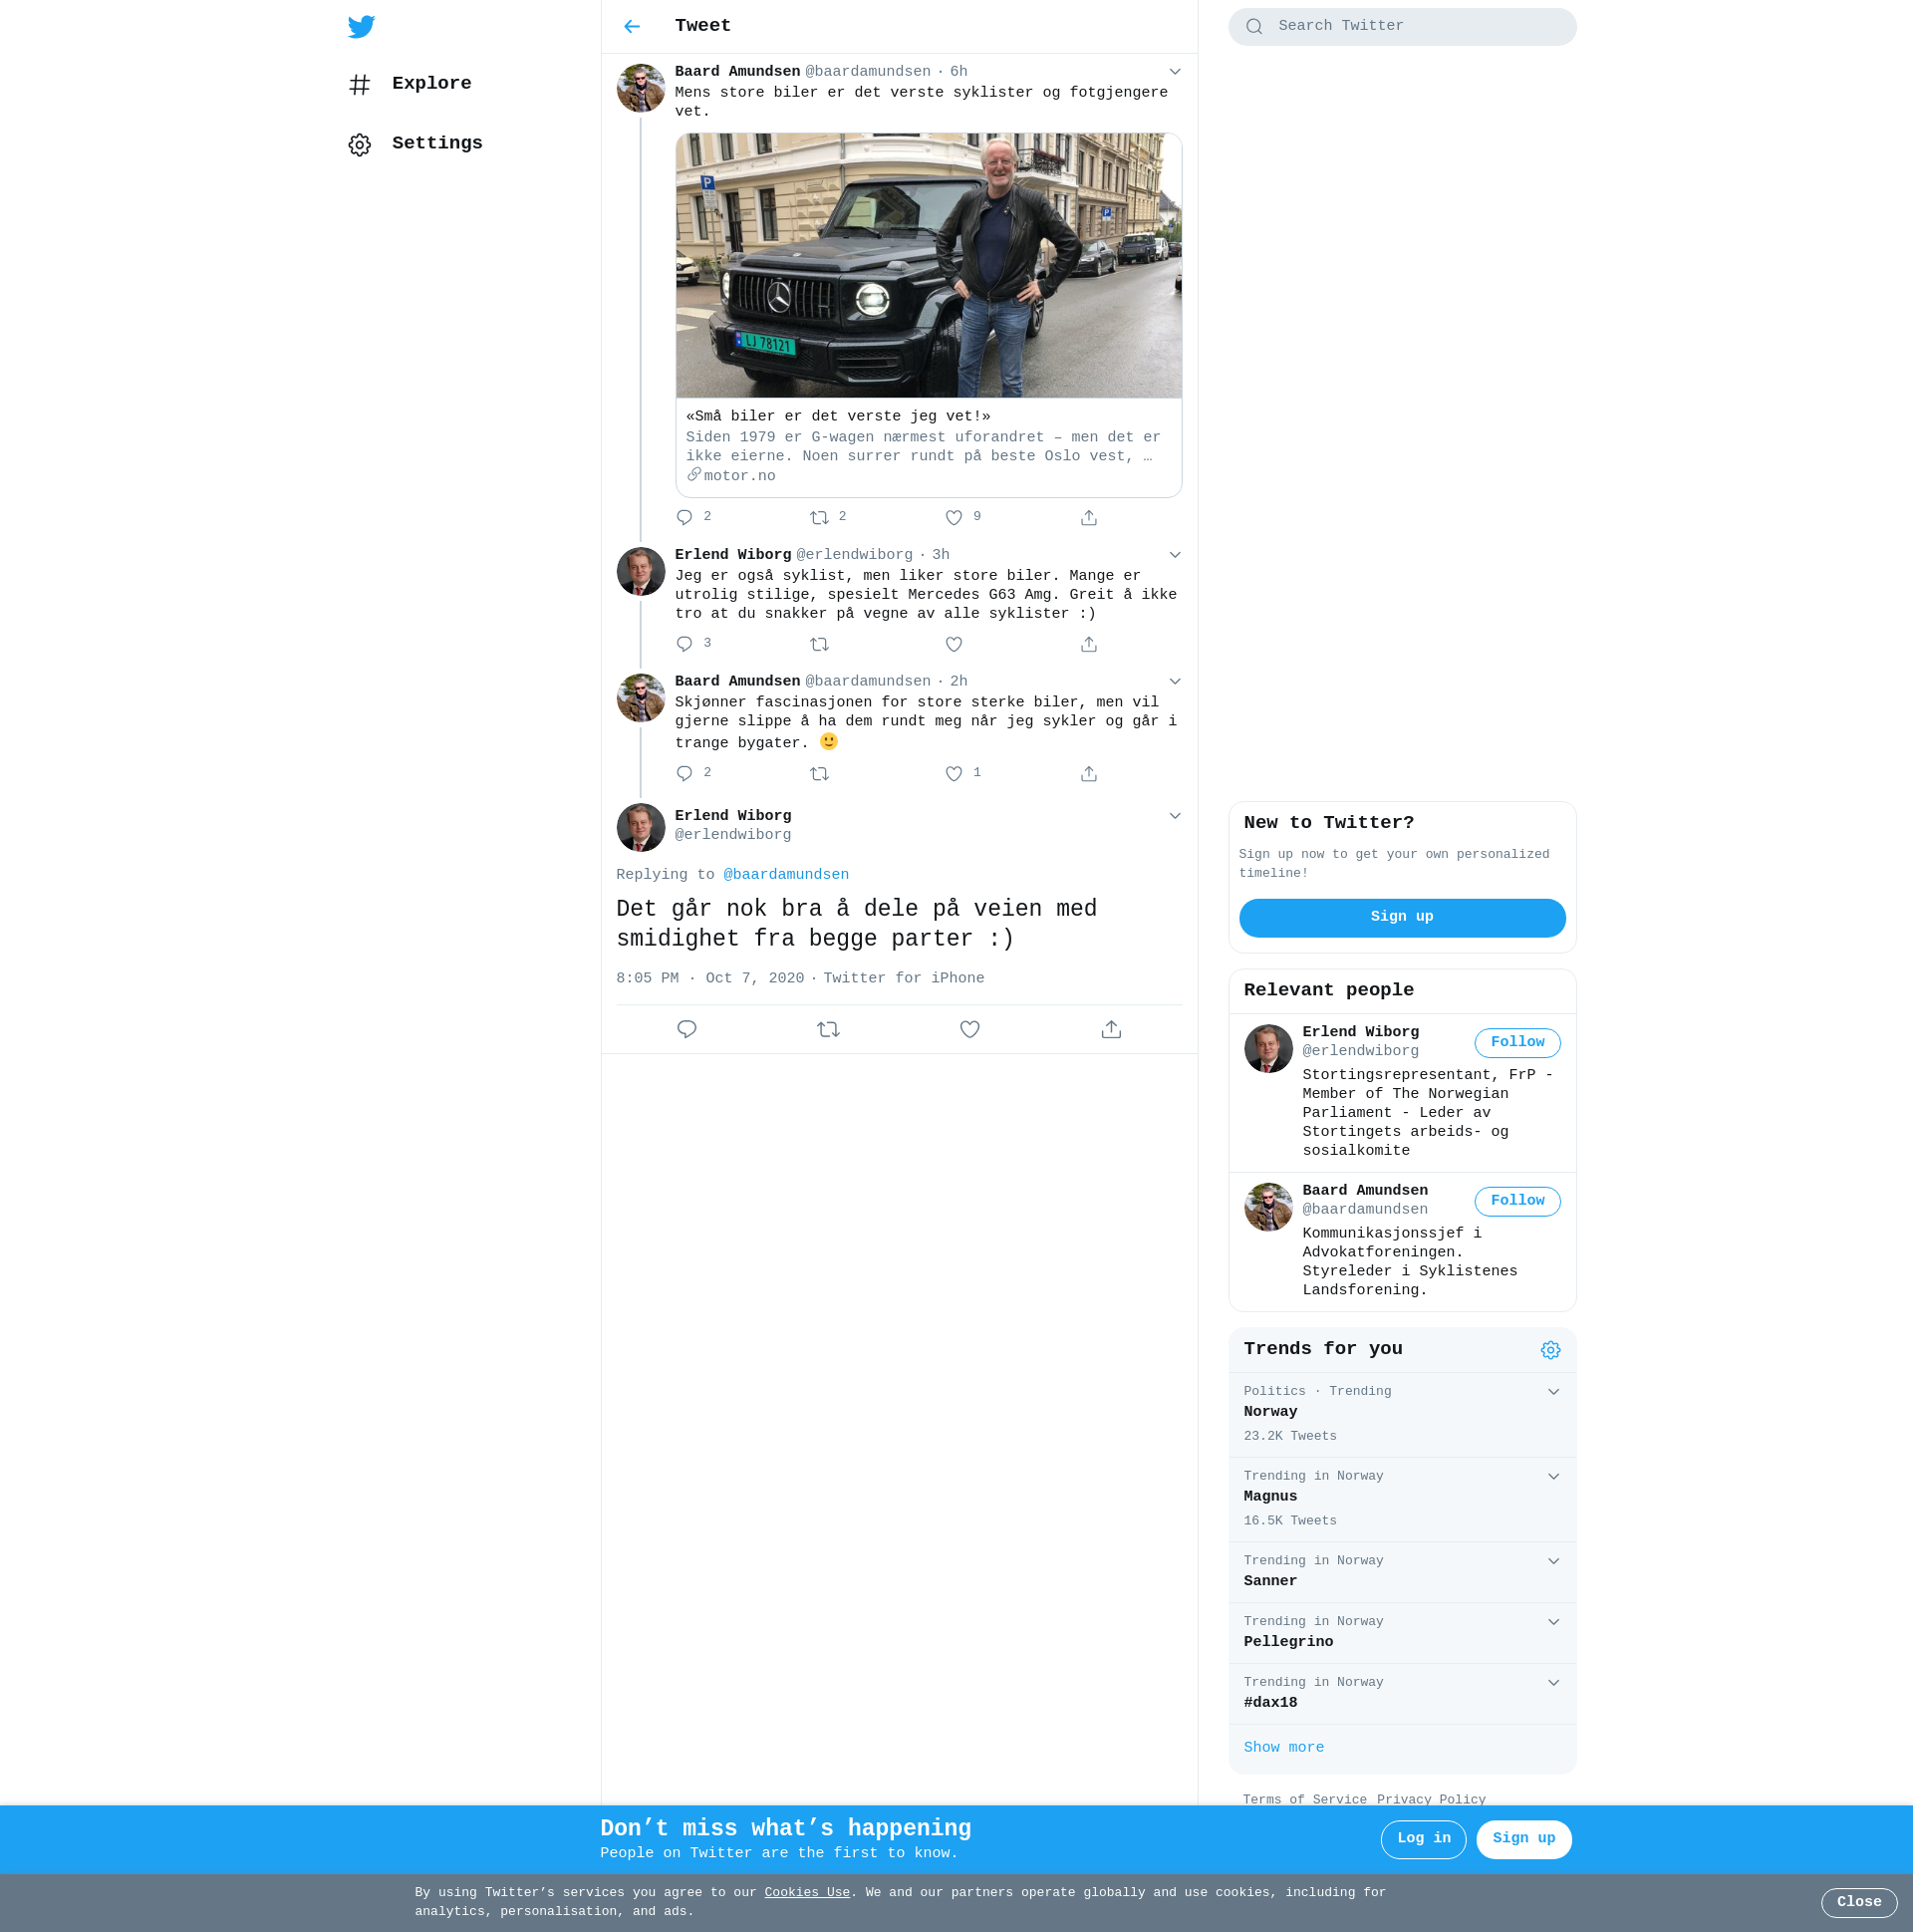Click the search magnifier icon
1913x1932 pixels.
pyautogui.click(x=1254, y=26)
